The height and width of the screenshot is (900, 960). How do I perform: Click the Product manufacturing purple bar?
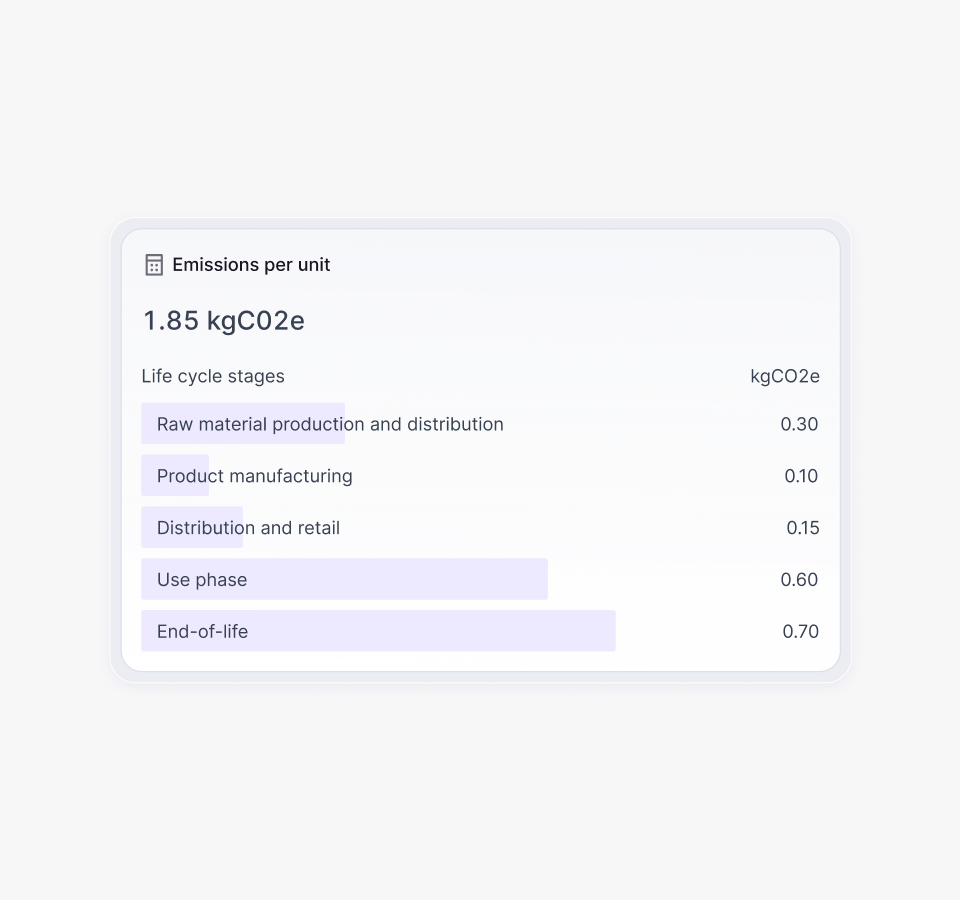[149, 476]
